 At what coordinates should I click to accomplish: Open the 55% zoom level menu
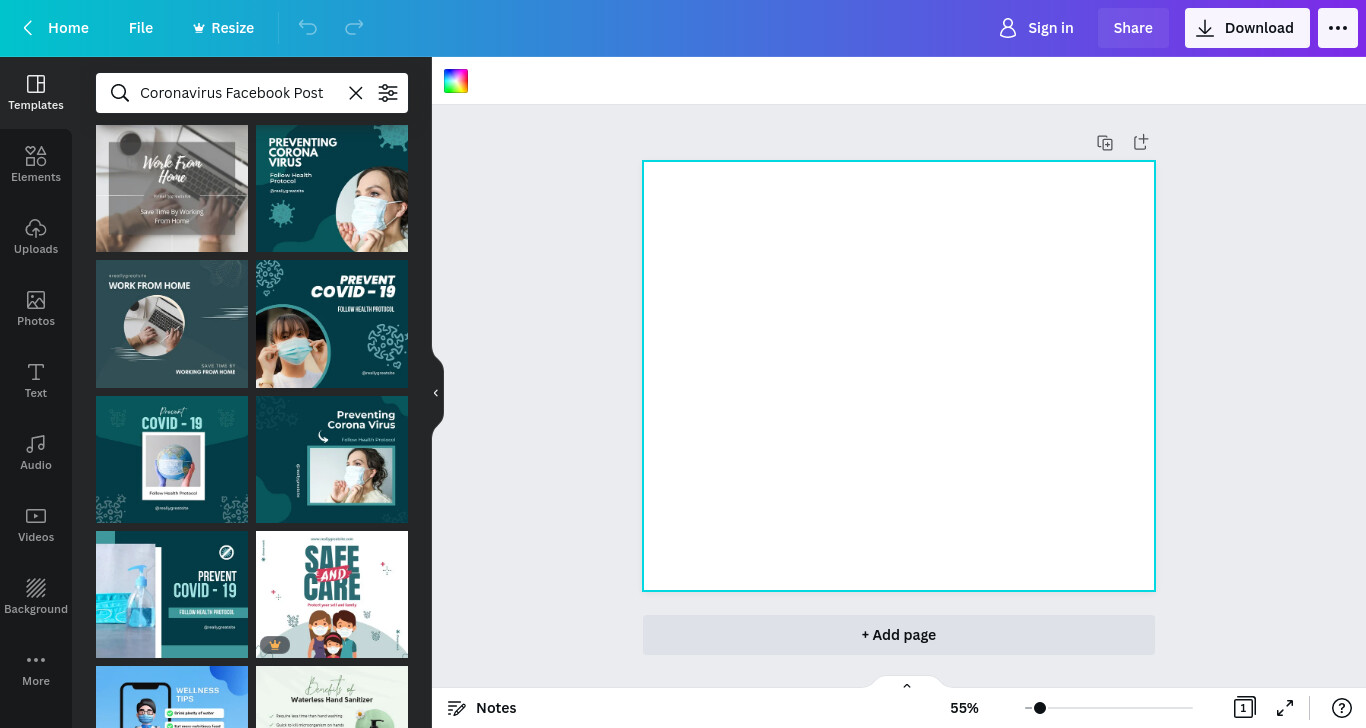click(964, 708)
